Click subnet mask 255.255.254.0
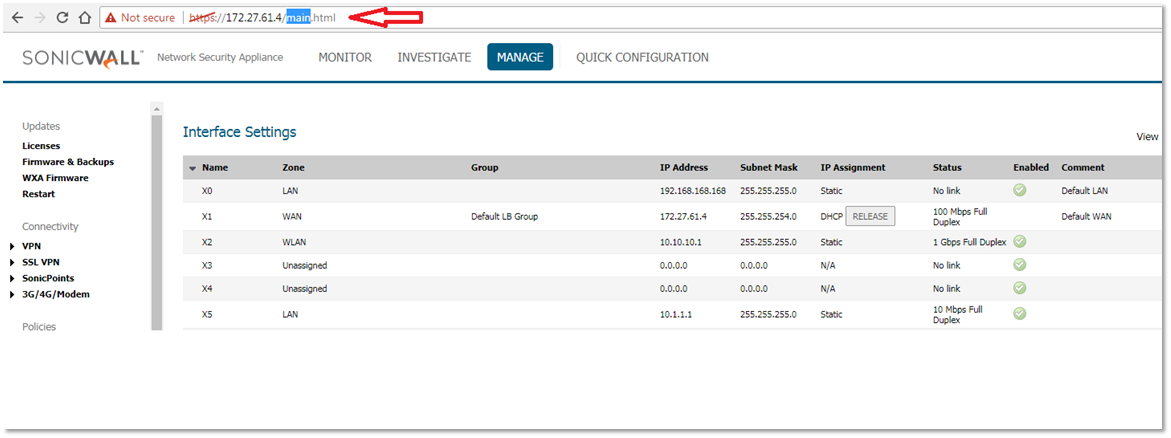This screenshot has width=1171, height=438. click(x=768, y=217)
